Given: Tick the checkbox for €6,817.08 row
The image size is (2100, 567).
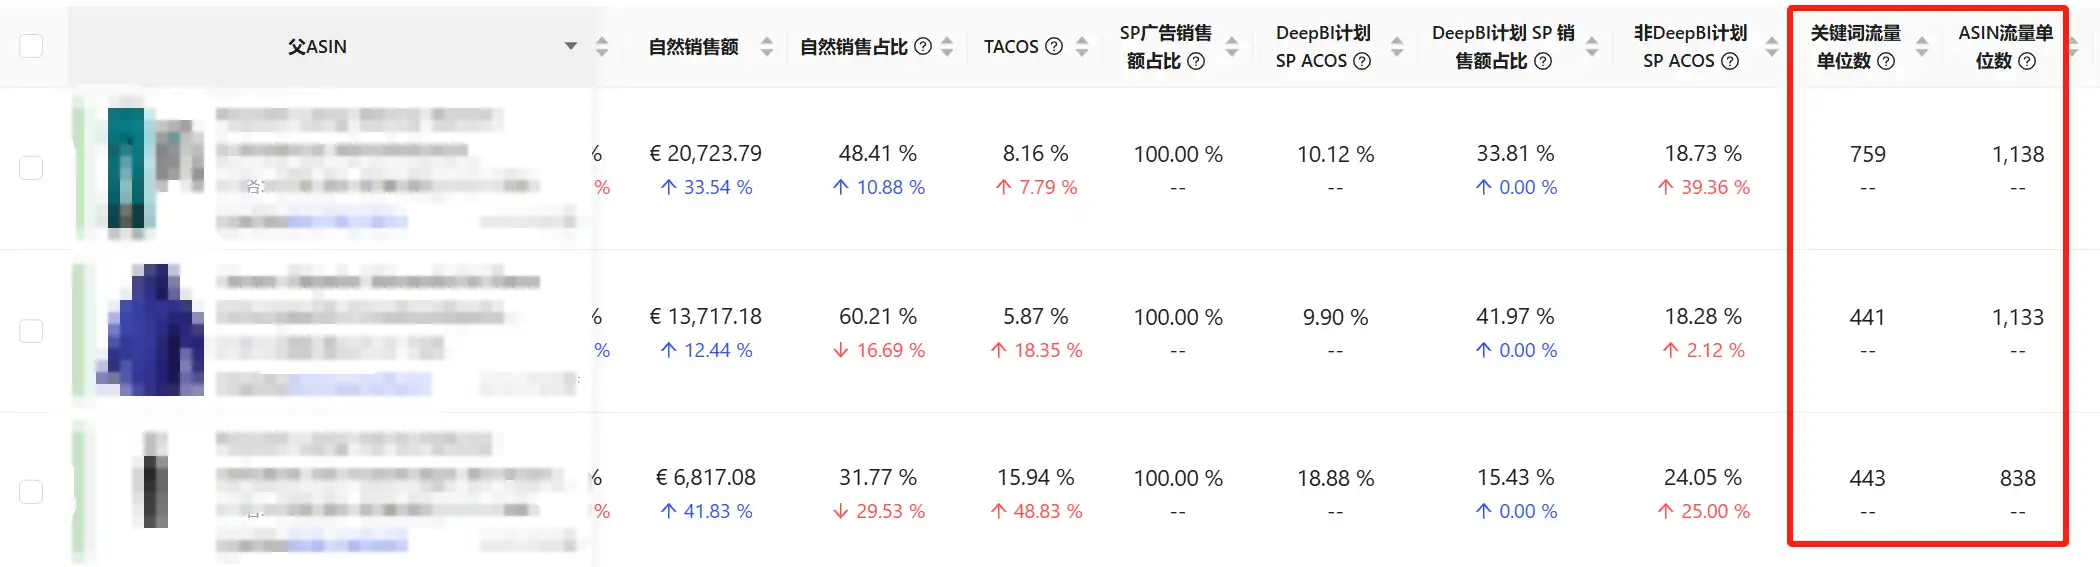Looking at the screenshot, I should pos(31,492).
